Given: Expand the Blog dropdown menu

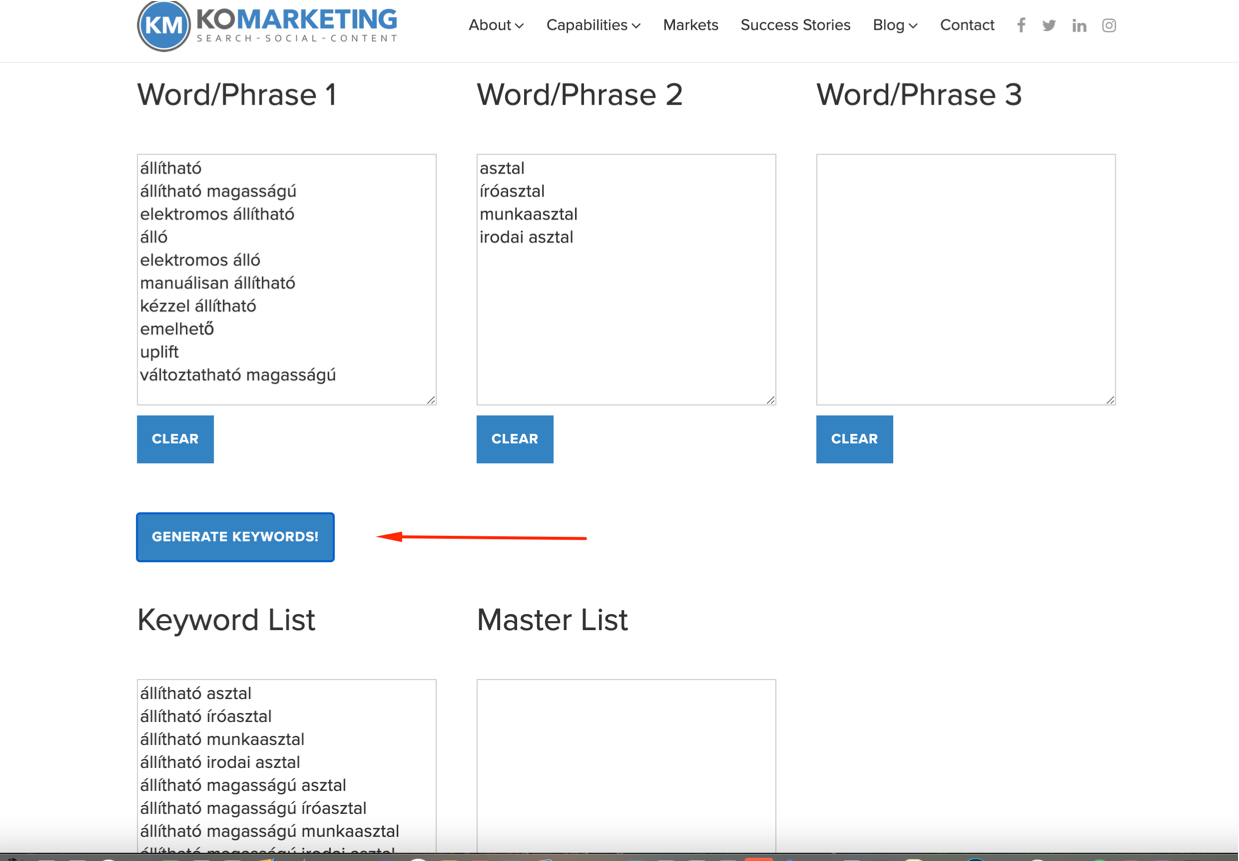Looking at the screenshot, I should coord(894,25).
